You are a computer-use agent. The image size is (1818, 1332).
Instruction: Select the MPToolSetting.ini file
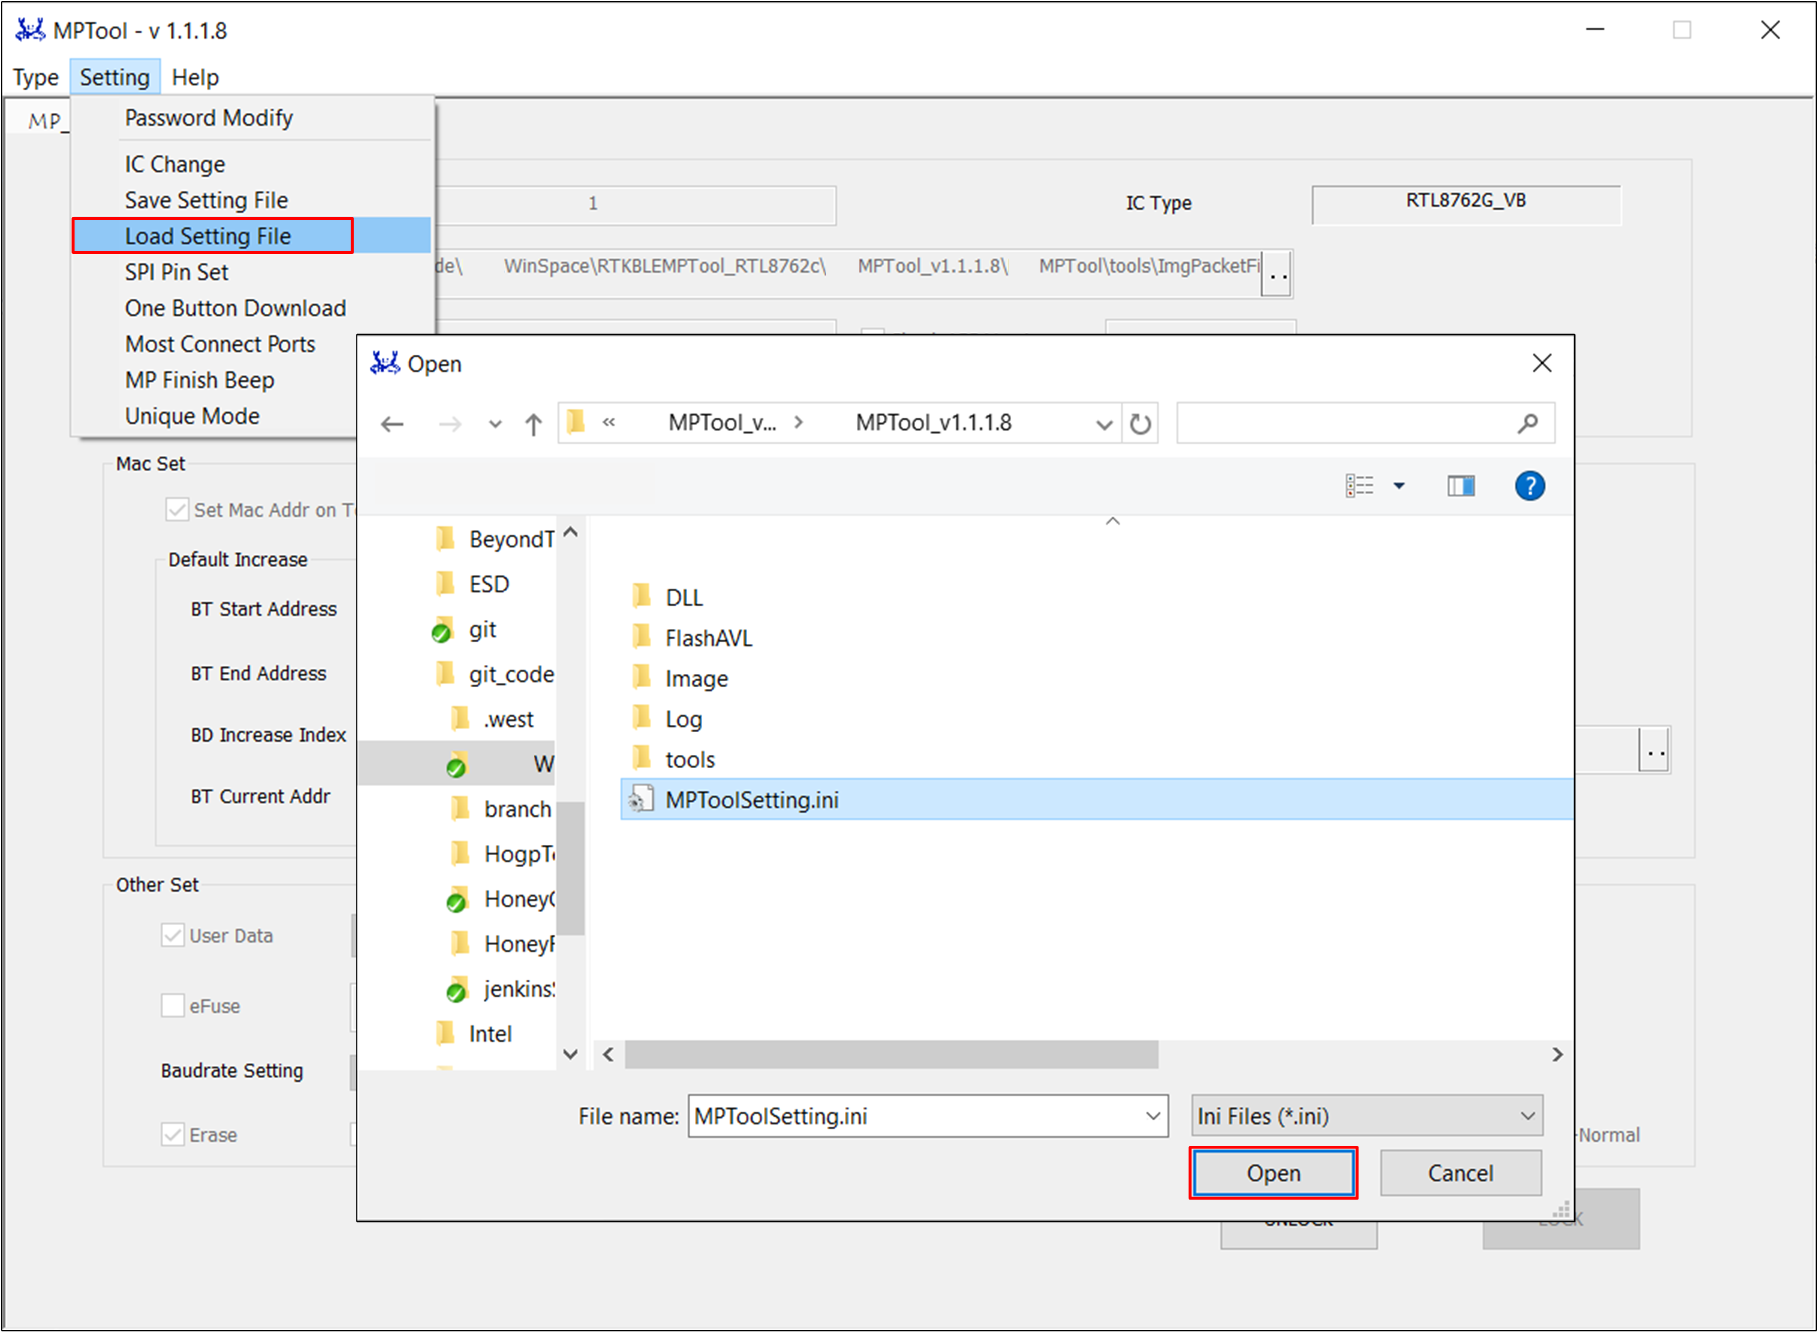pos(752,800)
